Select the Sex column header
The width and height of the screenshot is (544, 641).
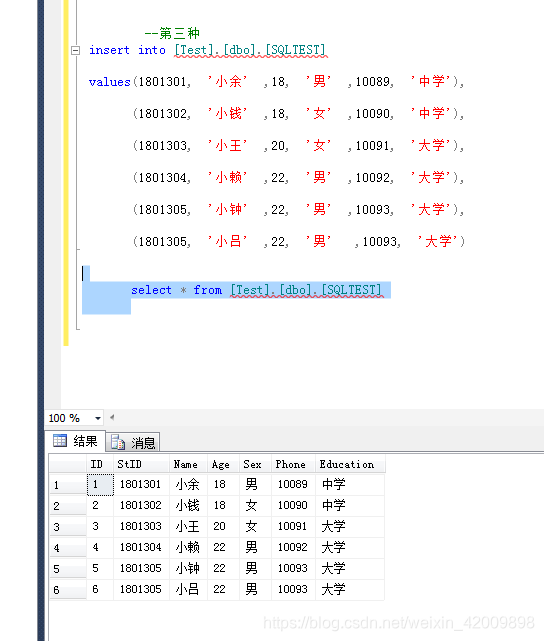255,464
